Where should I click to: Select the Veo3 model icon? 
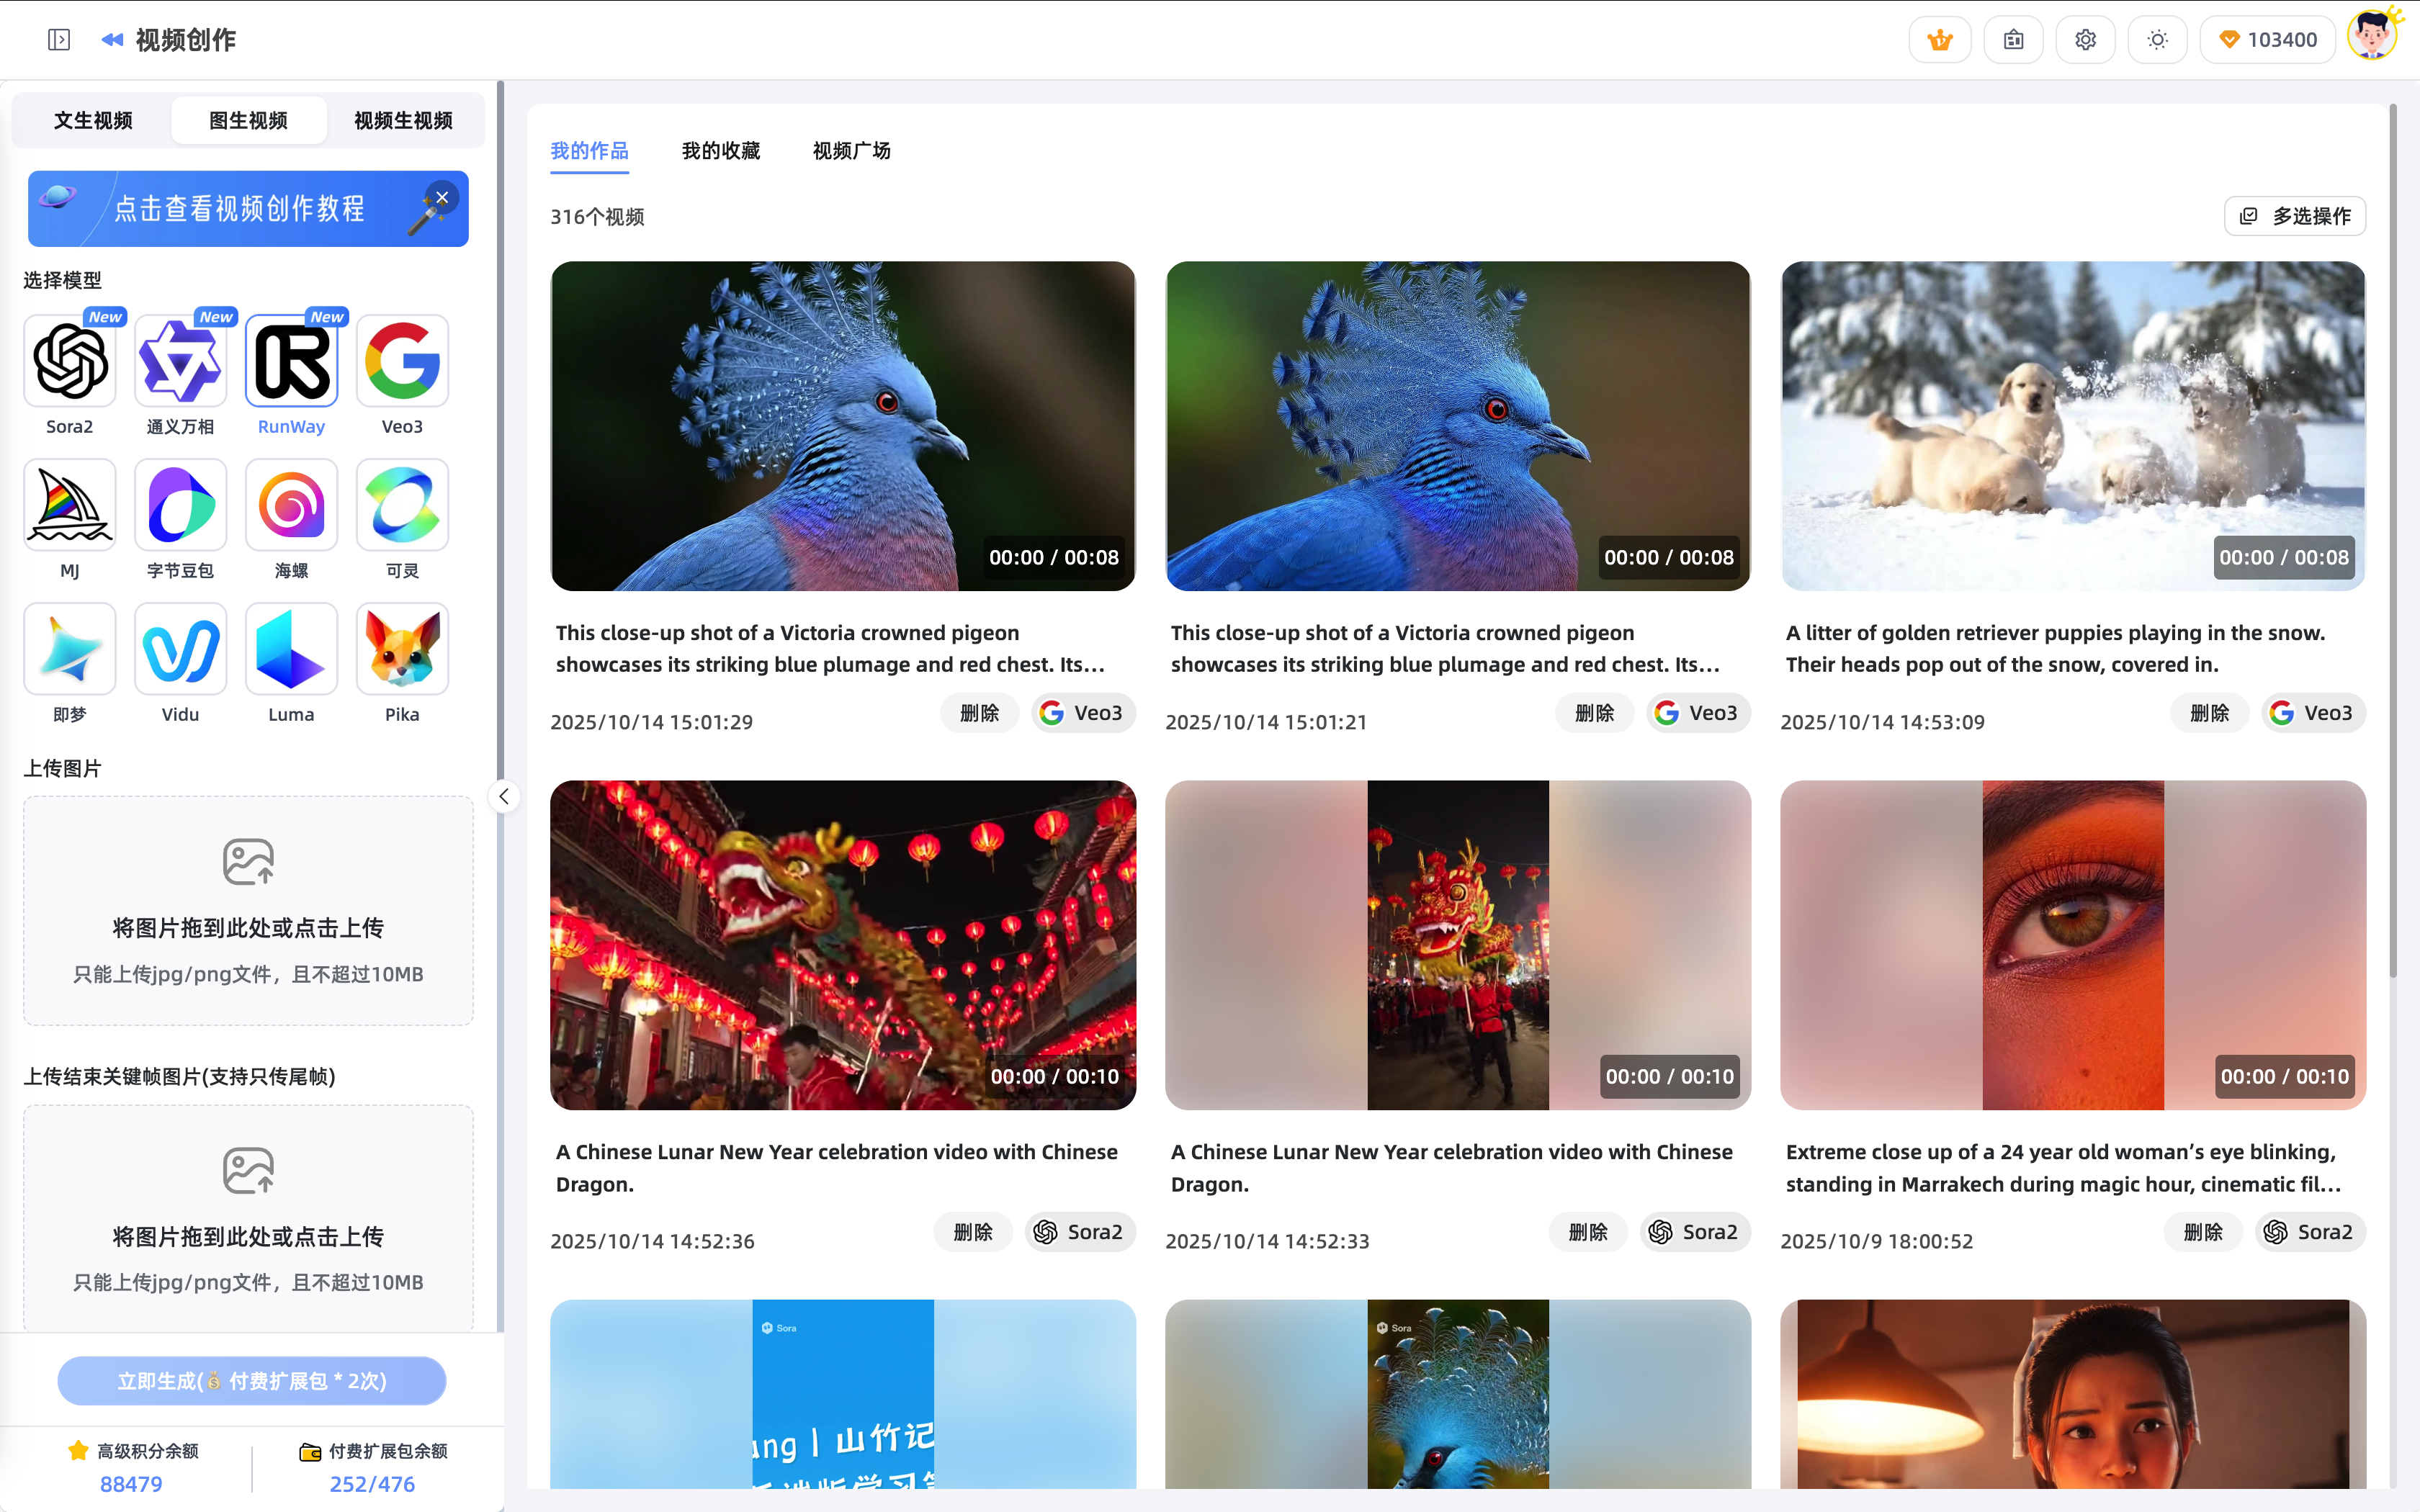point(403,361)
